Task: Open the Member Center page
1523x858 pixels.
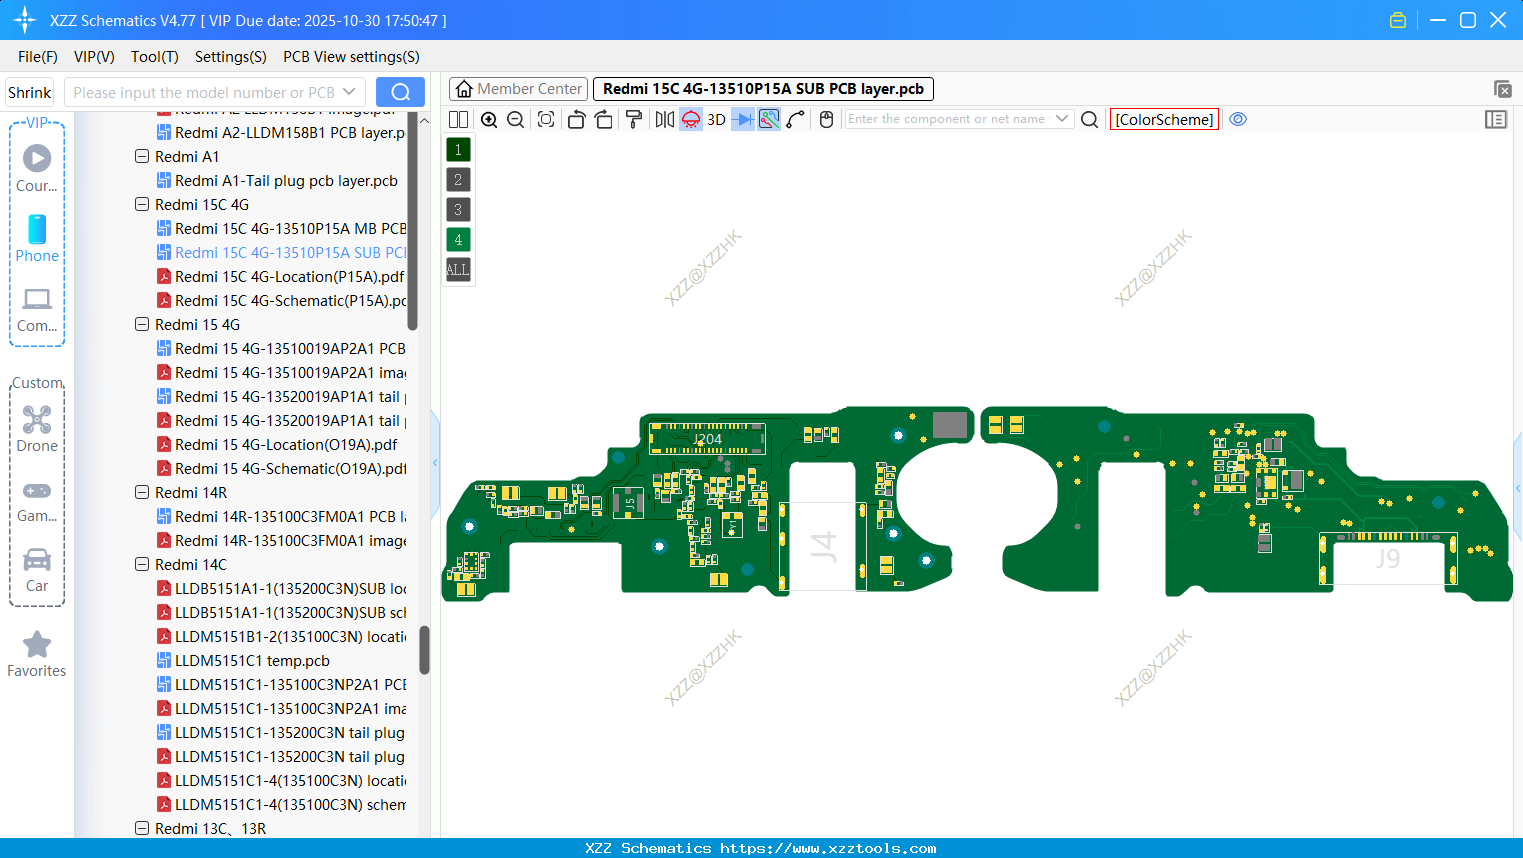Action: (x=517, y=88)
